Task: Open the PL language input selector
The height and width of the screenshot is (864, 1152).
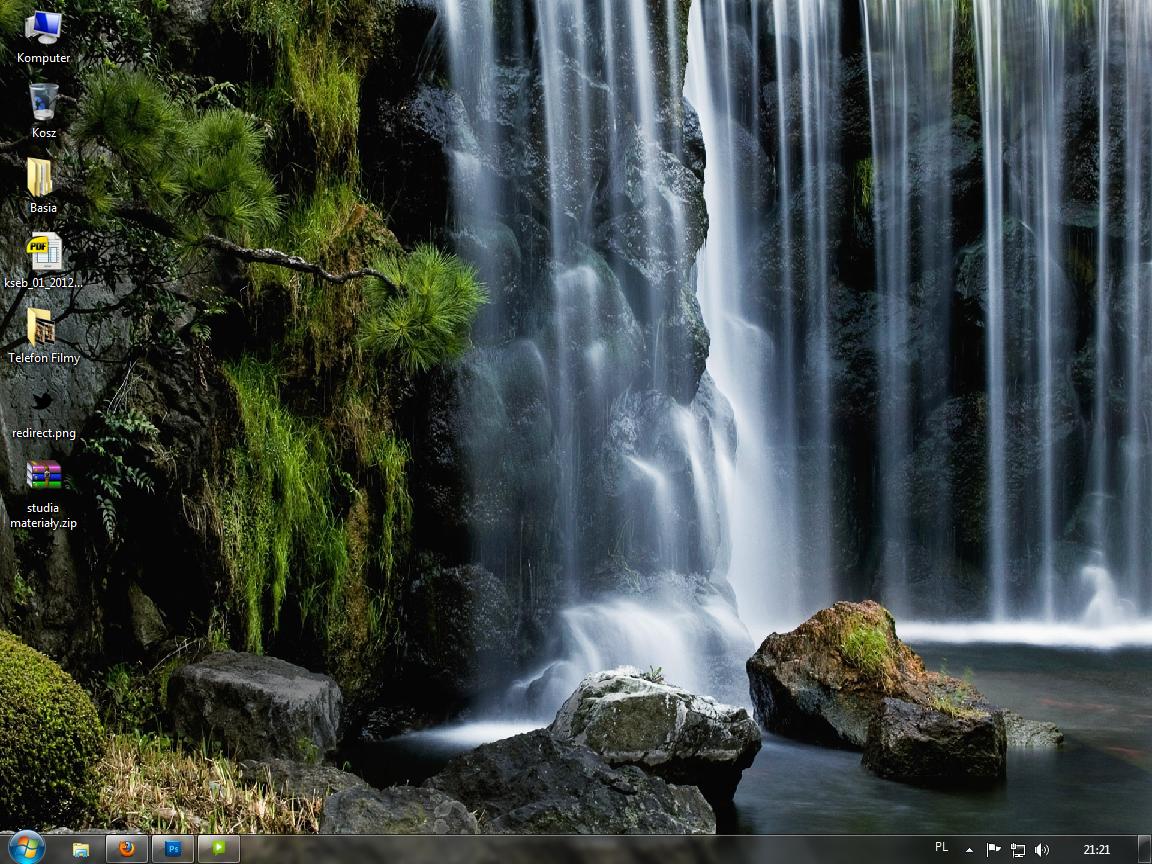Action: 941,848
